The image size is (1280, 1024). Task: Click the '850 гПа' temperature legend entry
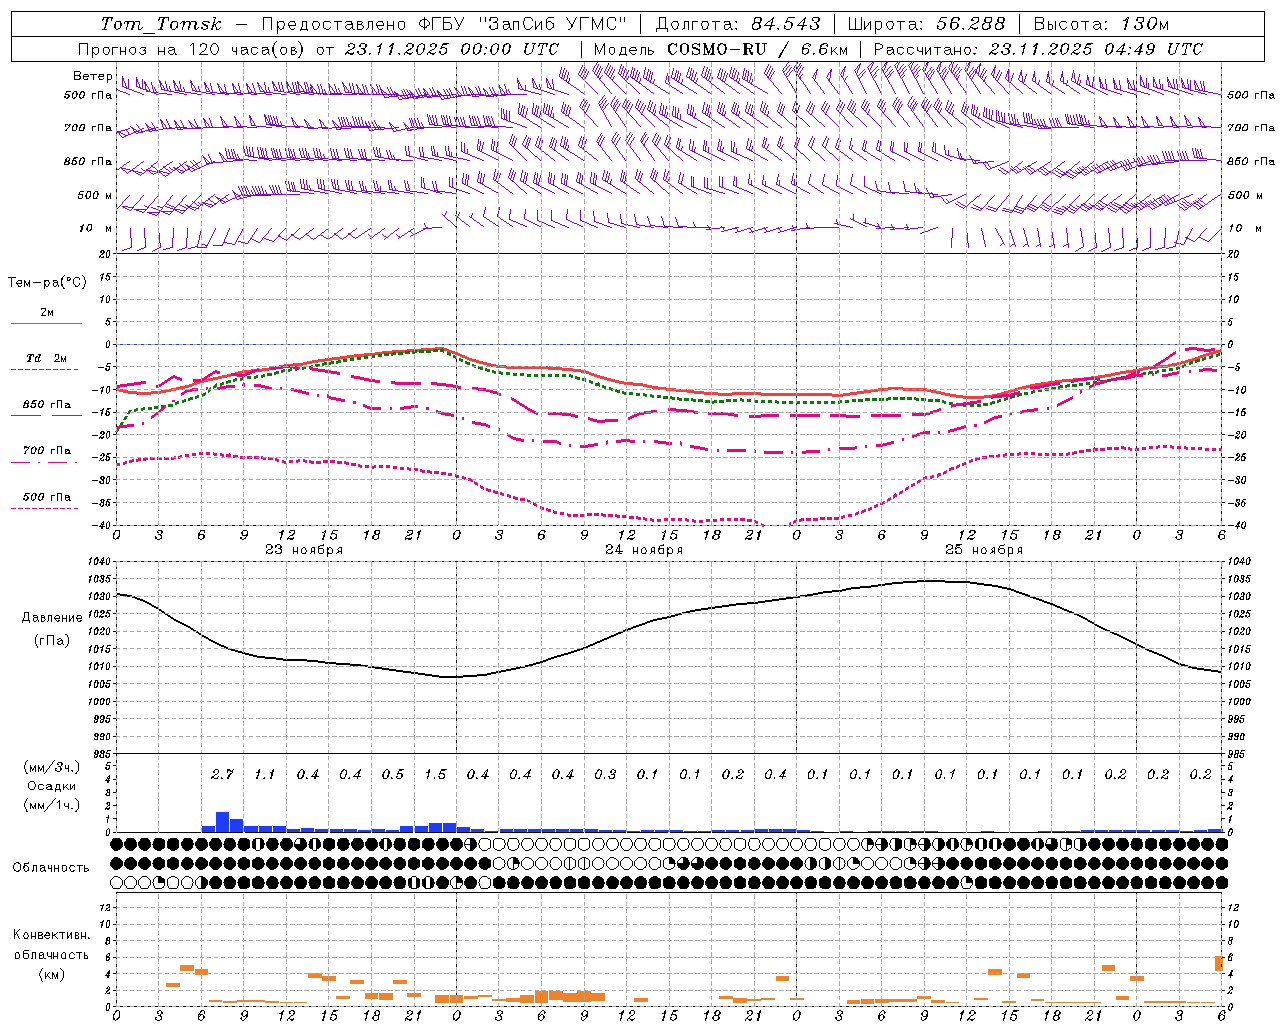[x=47, y=405]
